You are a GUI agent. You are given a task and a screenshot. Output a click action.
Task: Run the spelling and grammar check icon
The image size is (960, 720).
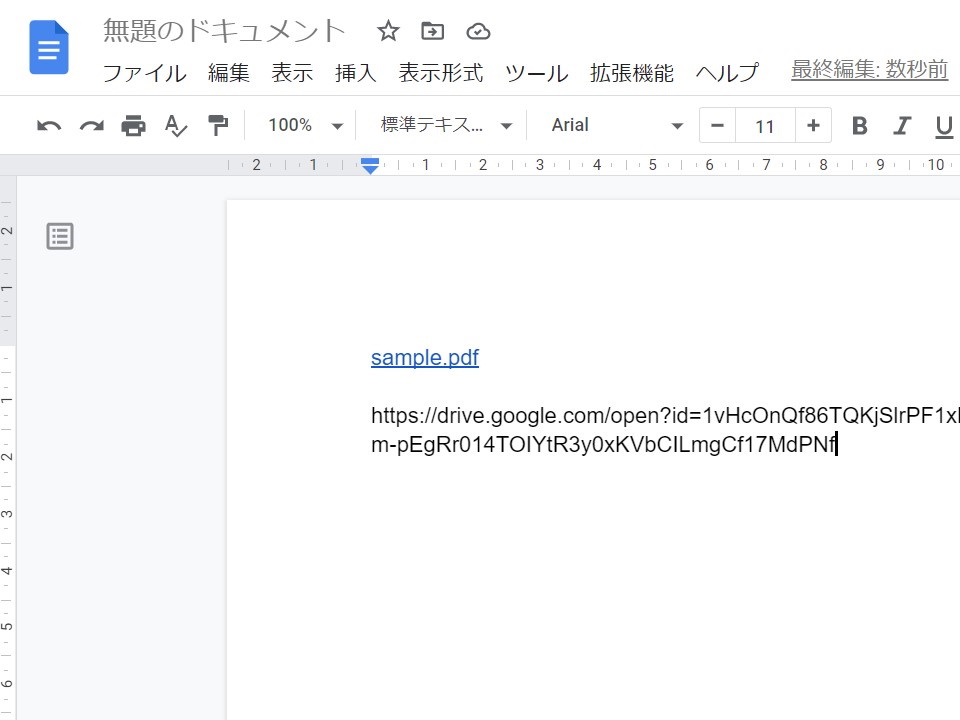coord(174,125)
